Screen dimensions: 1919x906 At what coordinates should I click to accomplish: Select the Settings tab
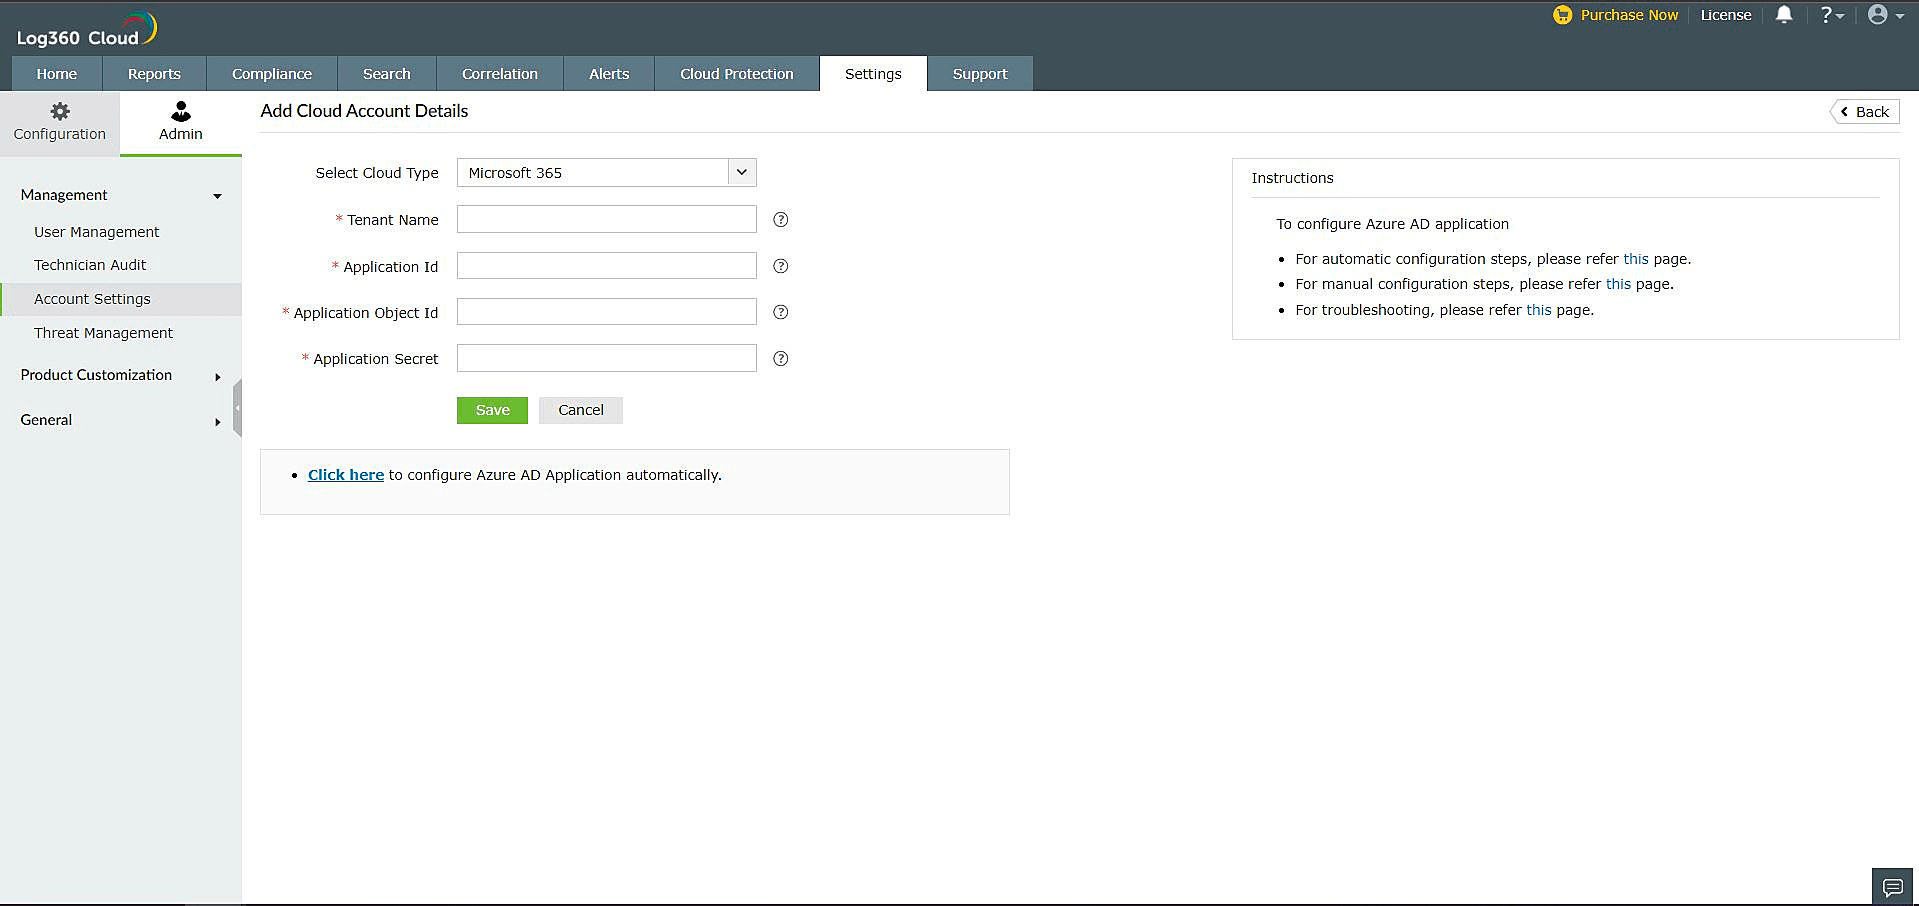coord(873,74)
